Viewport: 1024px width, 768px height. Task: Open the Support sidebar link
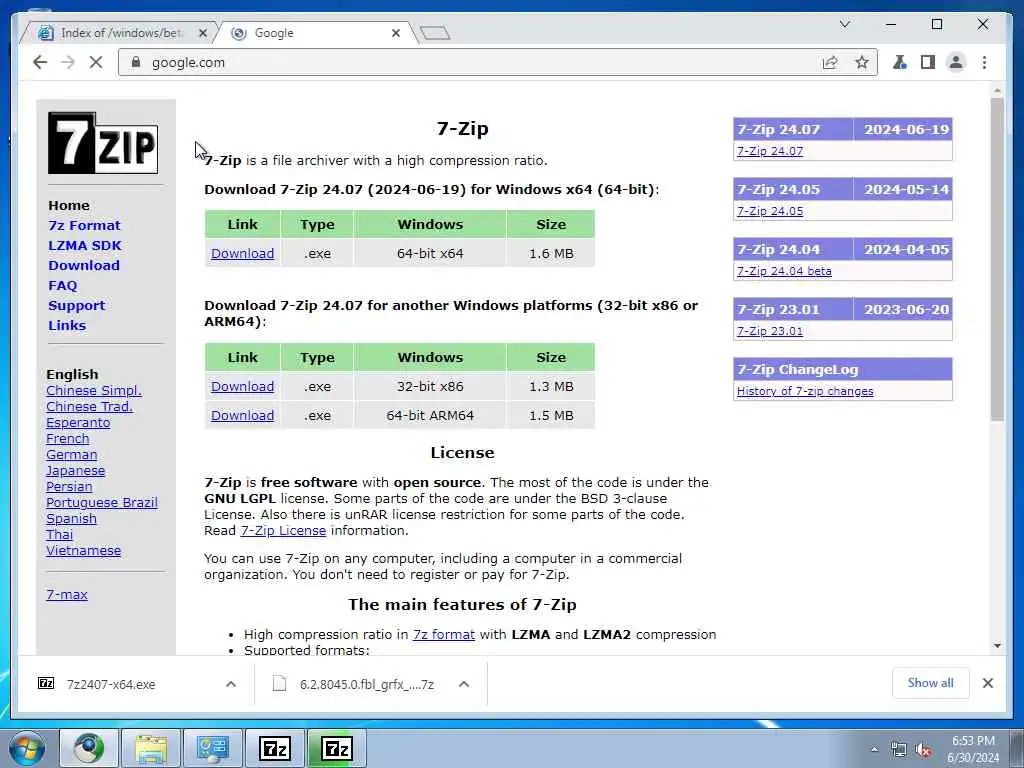click(x=76, y=305)
